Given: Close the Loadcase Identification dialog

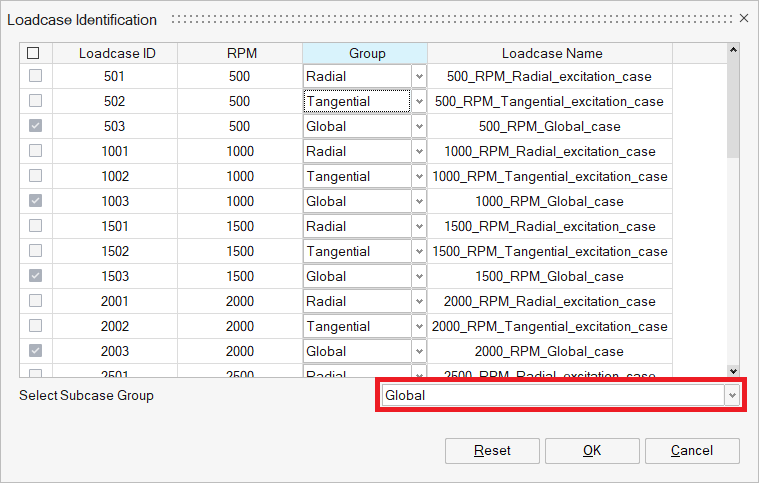Looking at the screenshot, I should tap(743, 18).
